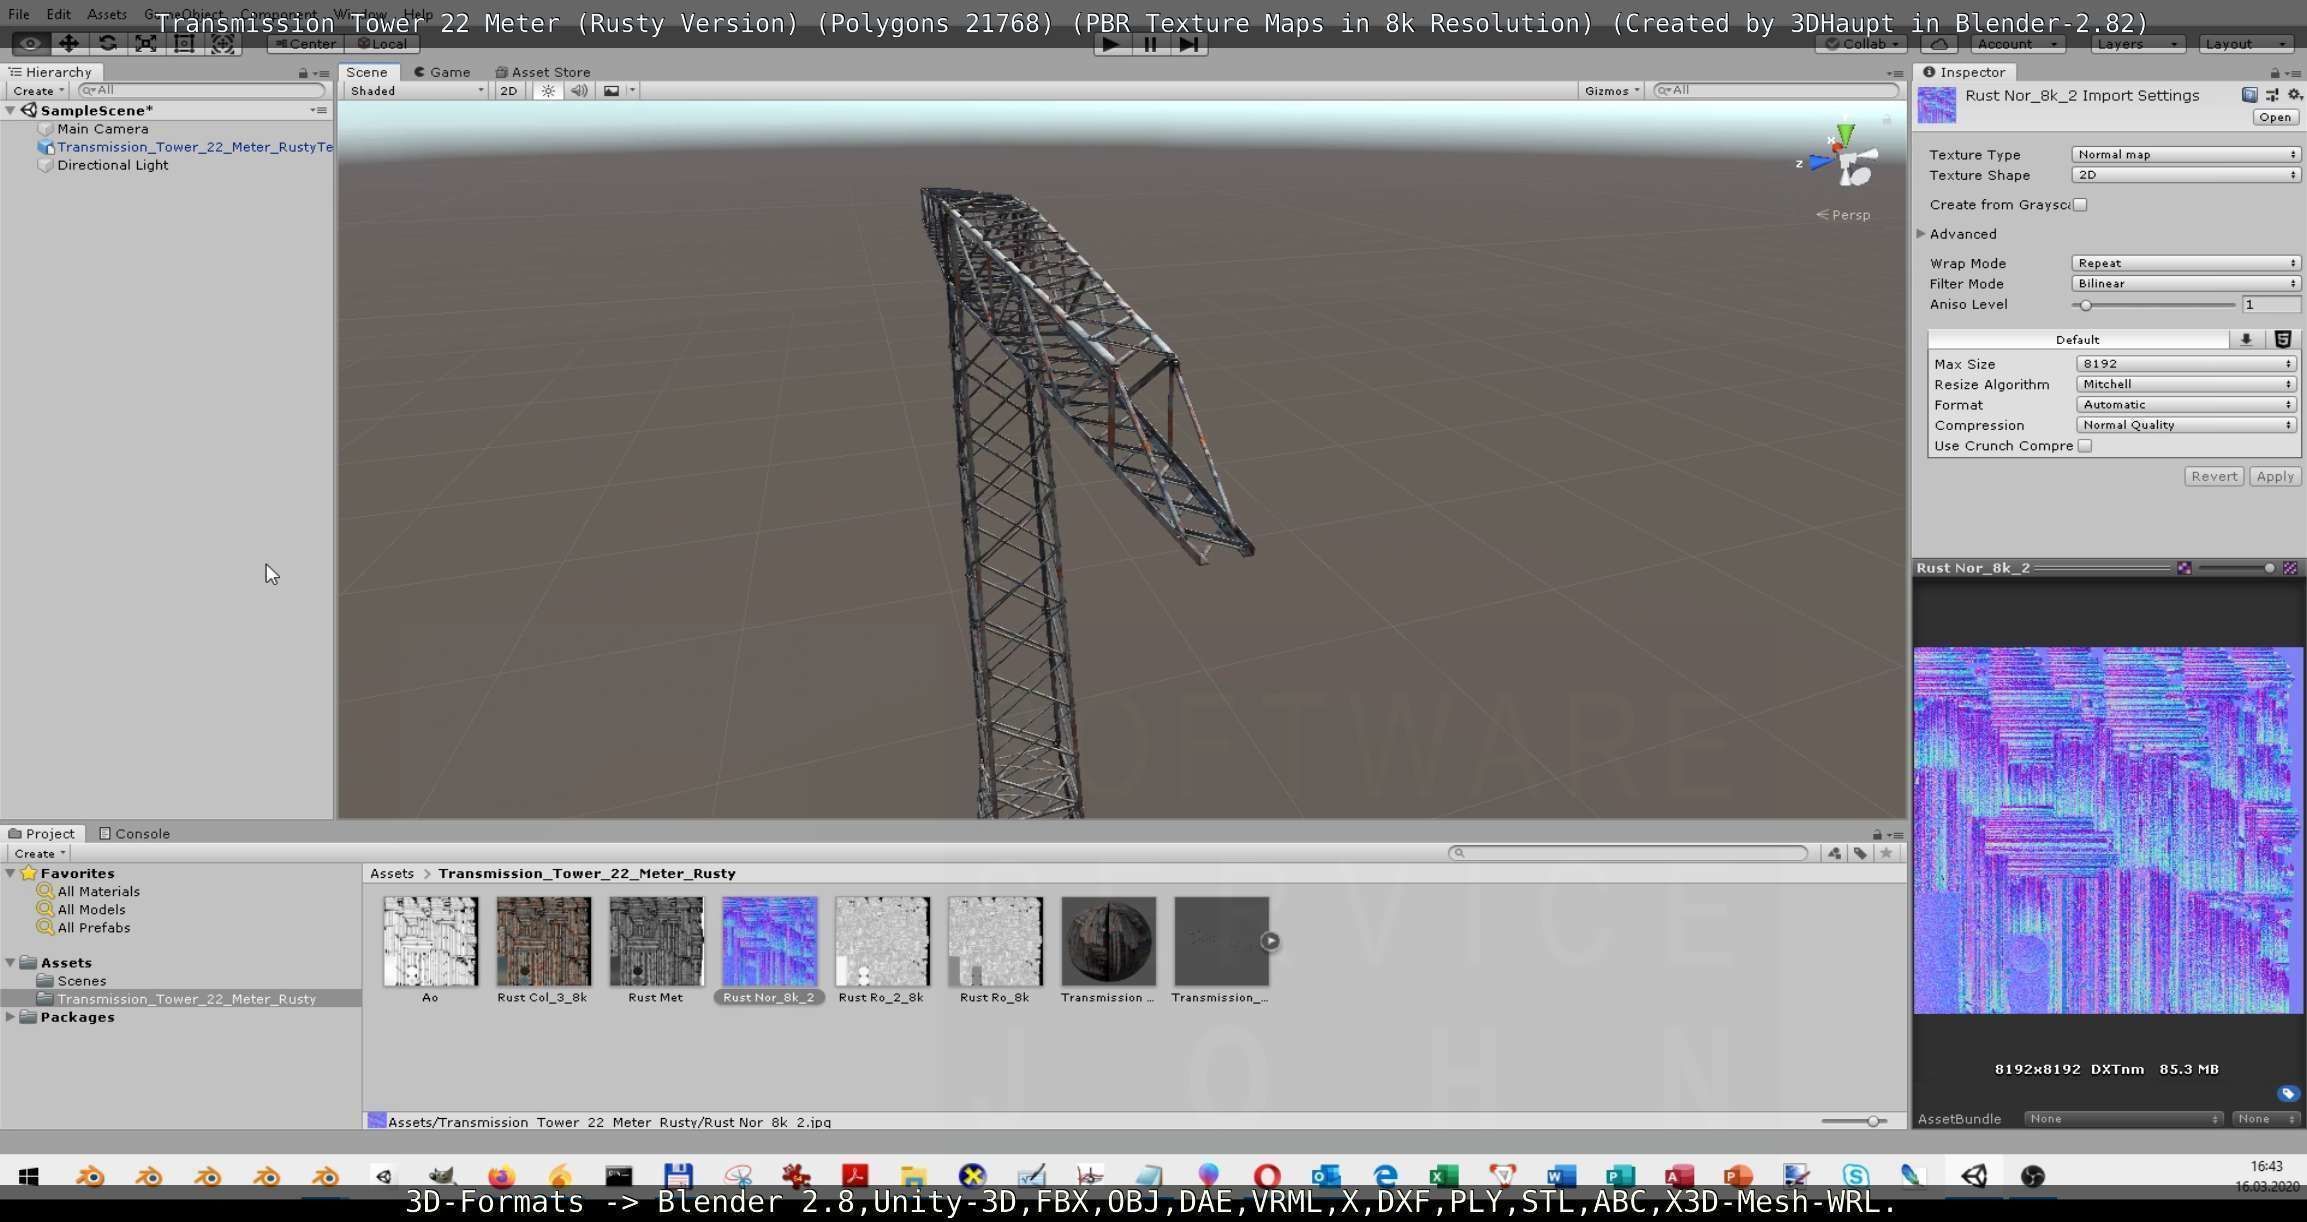Open the Account dropdown button
The height and width of the screenshot is (1222, 2307).
[x=2018, y=44]
